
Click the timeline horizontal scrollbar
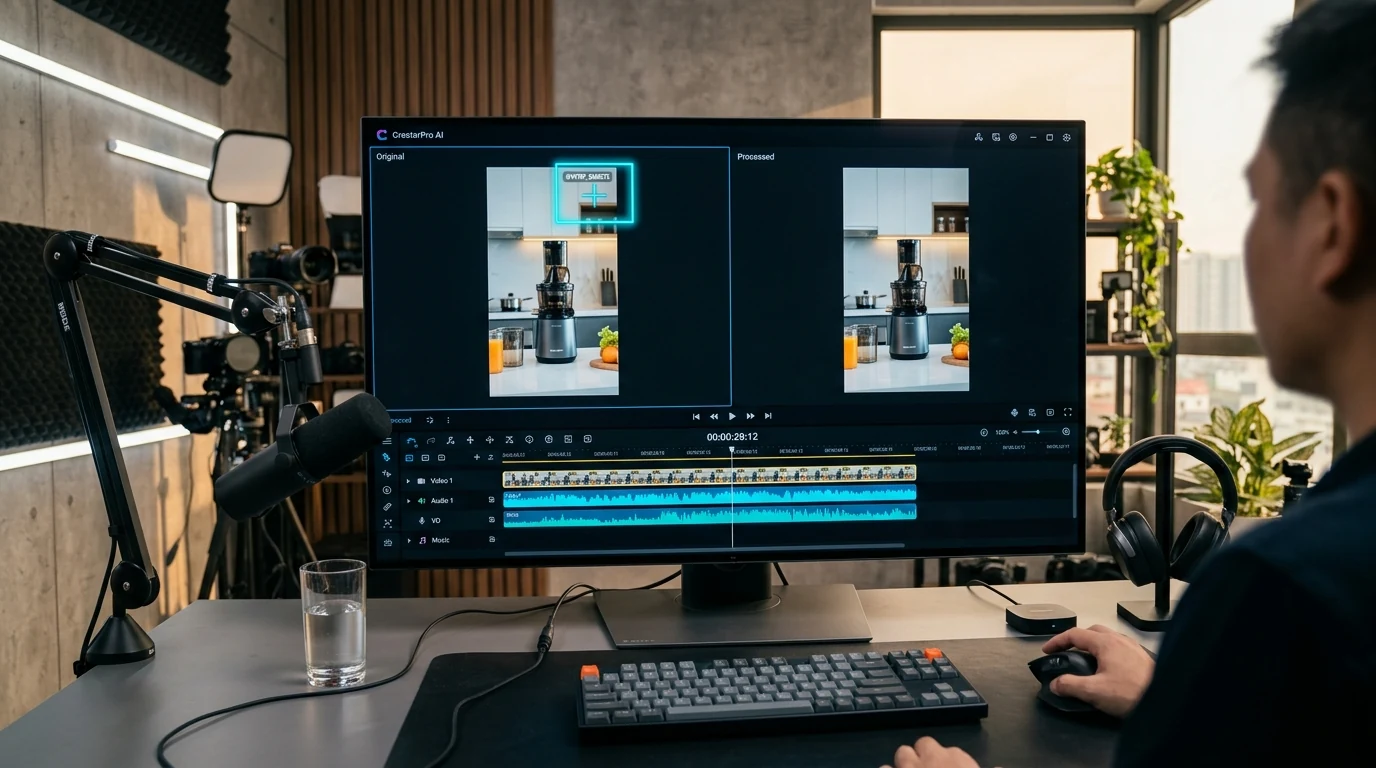coord(705,548)
